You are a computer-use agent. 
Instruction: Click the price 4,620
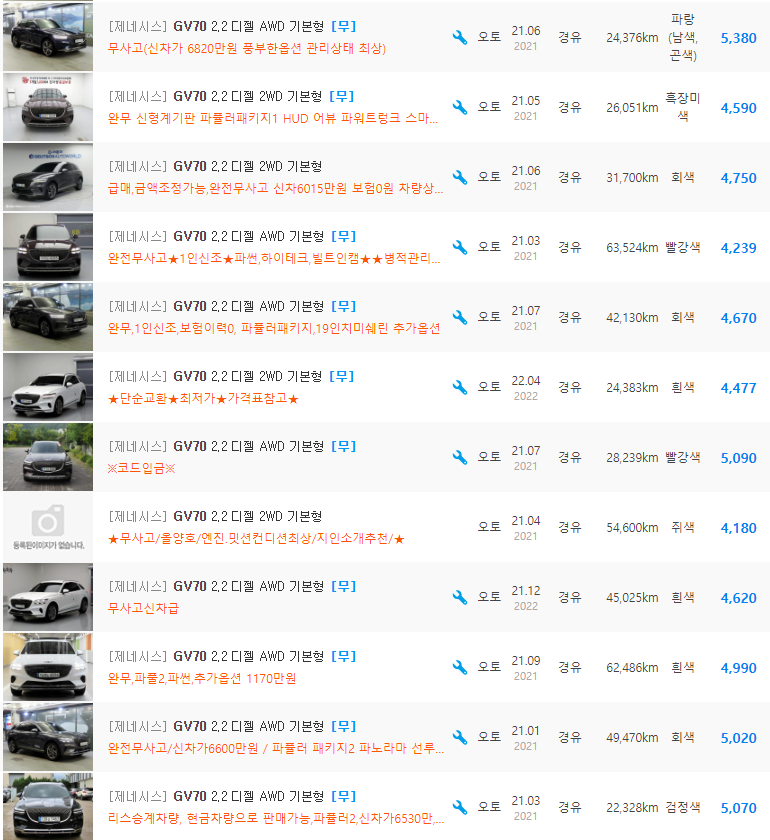738,598
